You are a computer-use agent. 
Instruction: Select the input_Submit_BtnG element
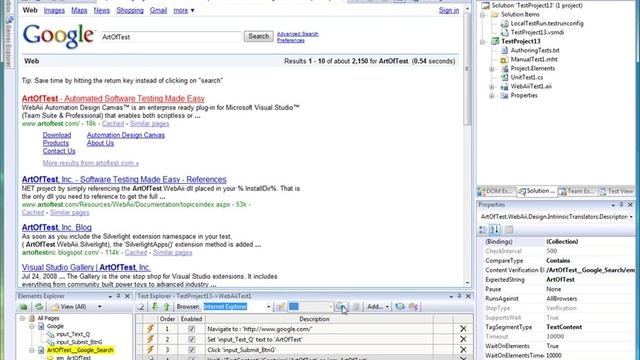[79, 342]
